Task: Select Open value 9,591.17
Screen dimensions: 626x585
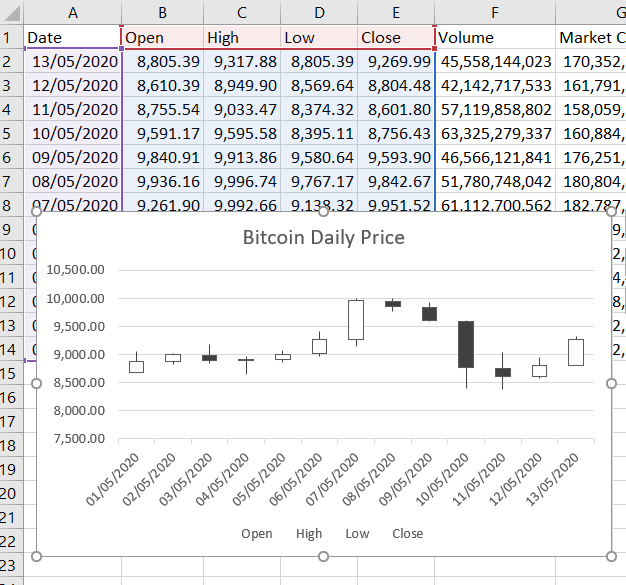Action: coord(162,133)
